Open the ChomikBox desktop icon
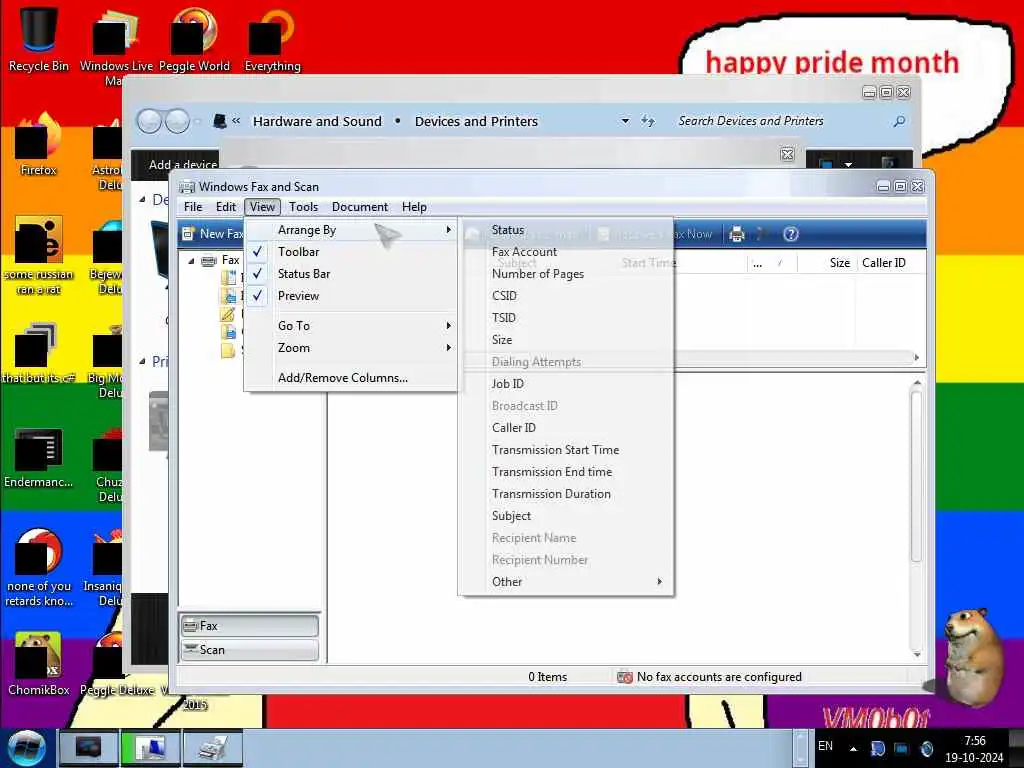This screenshot has width=1024, height=768. click(39, 664)
